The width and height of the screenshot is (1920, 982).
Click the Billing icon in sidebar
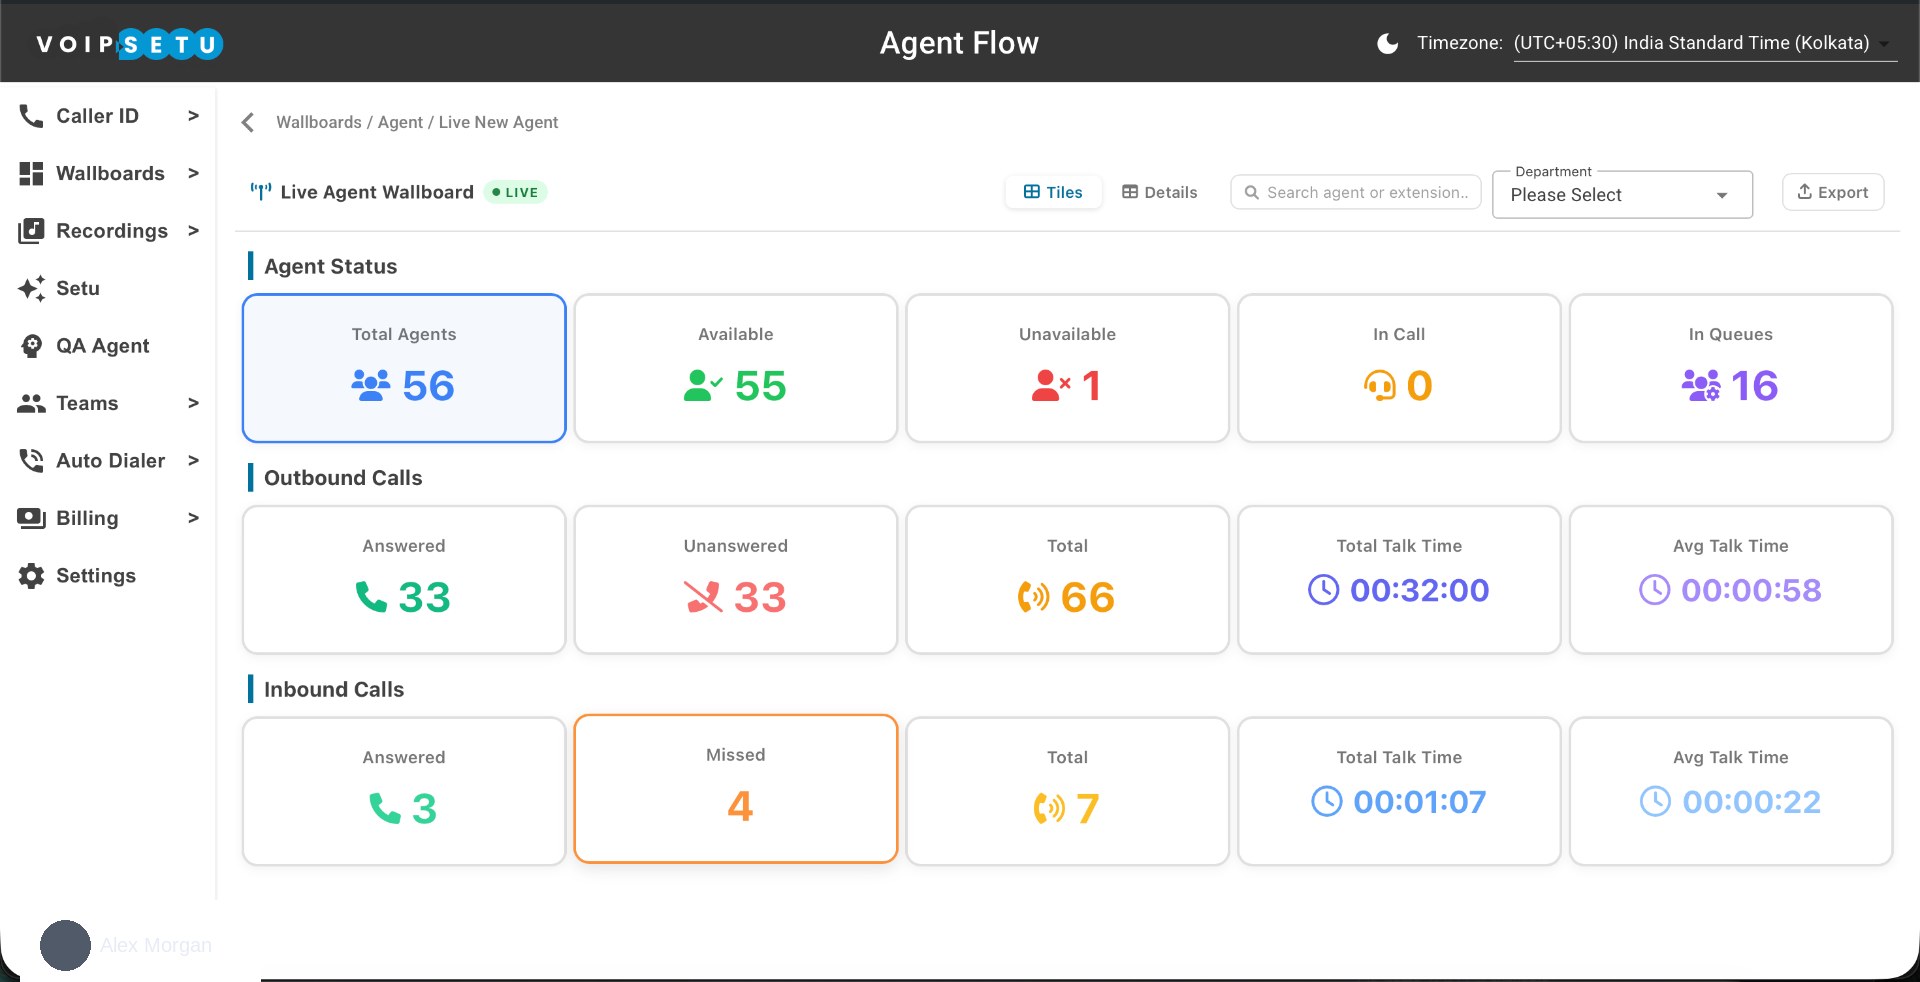coord(31,518)
